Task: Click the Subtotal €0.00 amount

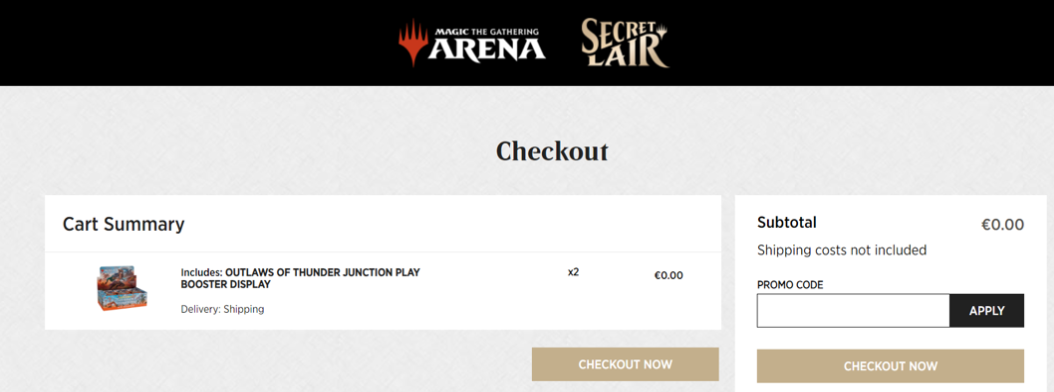Action: [x=1002, y=225]
